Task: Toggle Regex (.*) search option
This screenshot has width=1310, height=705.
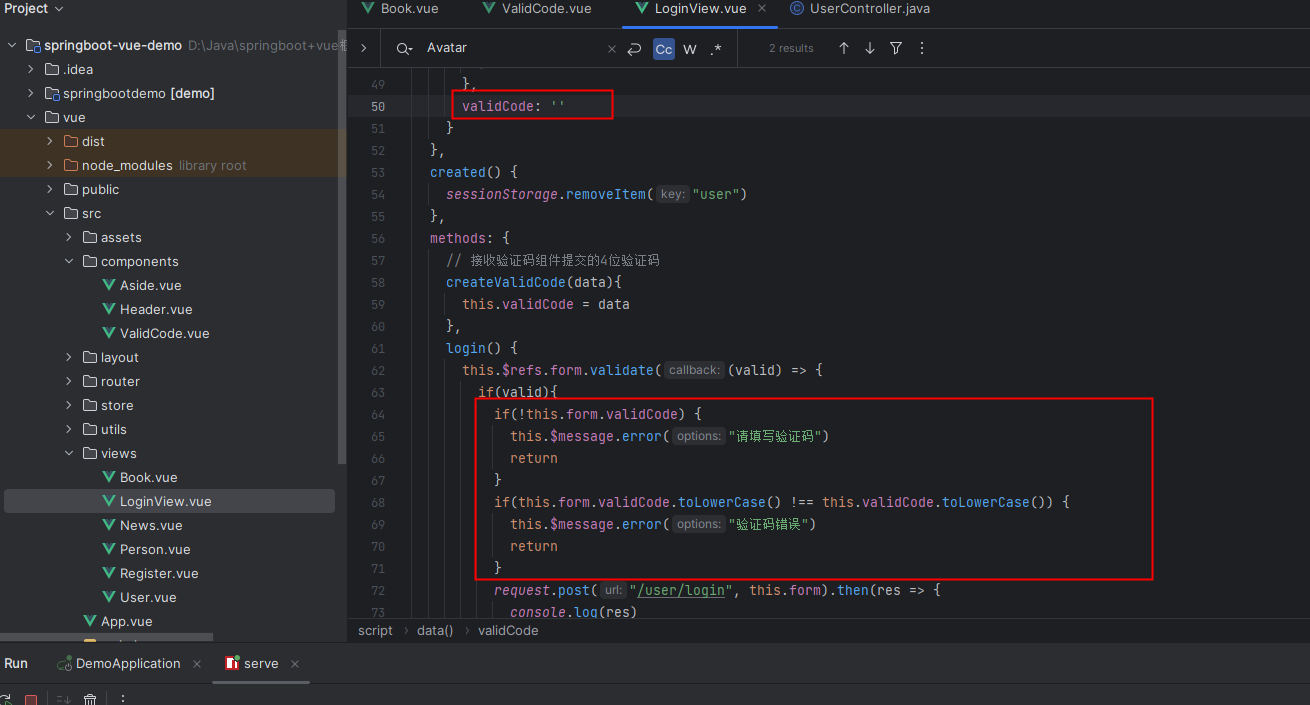Action: (716, 49)
